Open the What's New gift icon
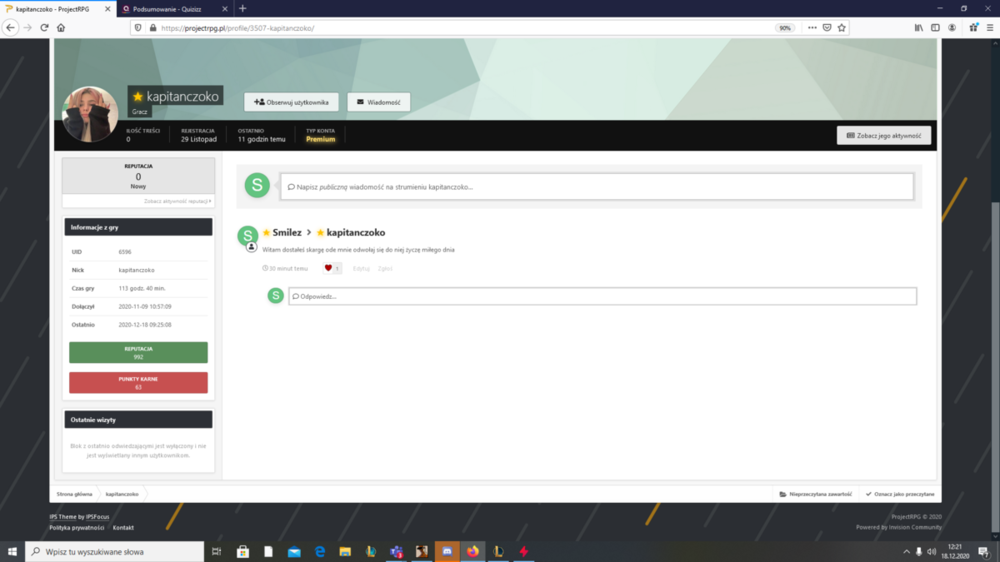Screen dimensions: 1000x562 974,28
